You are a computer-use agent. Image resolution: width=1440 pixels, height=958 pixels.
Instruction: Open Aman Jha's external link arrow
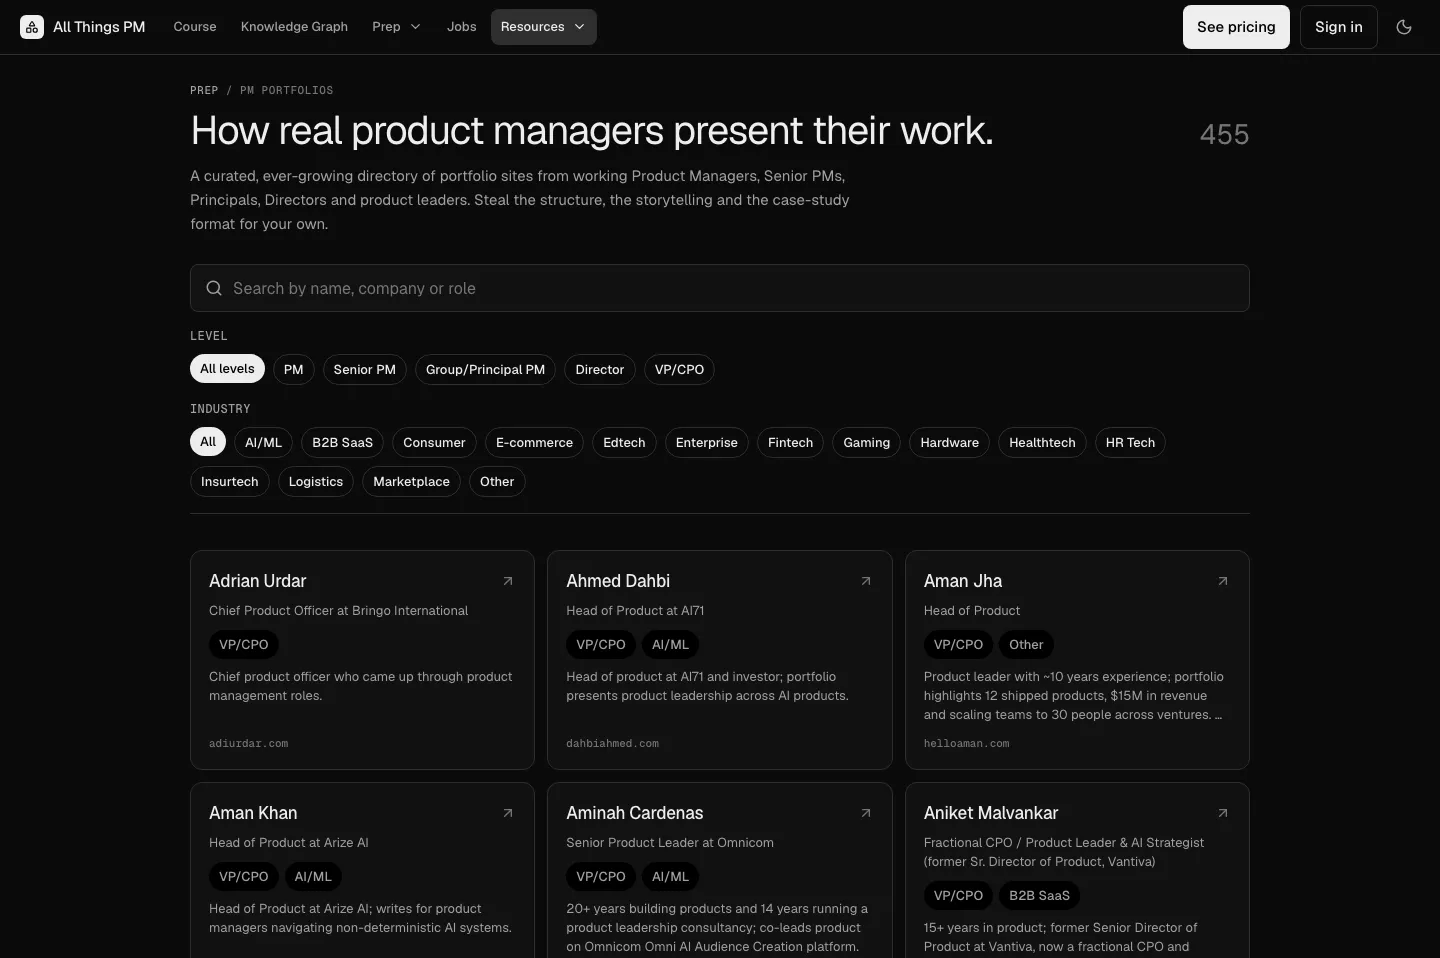pos(1223,581)
